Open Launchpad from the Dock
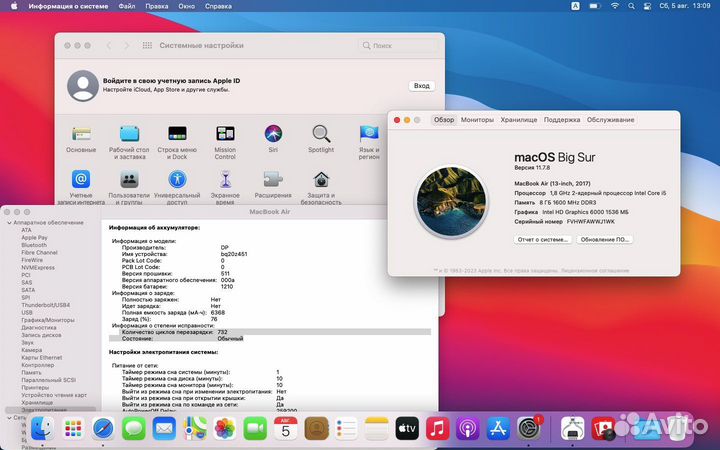Viewport: 720px width, 450px height. tap(73, 429)
